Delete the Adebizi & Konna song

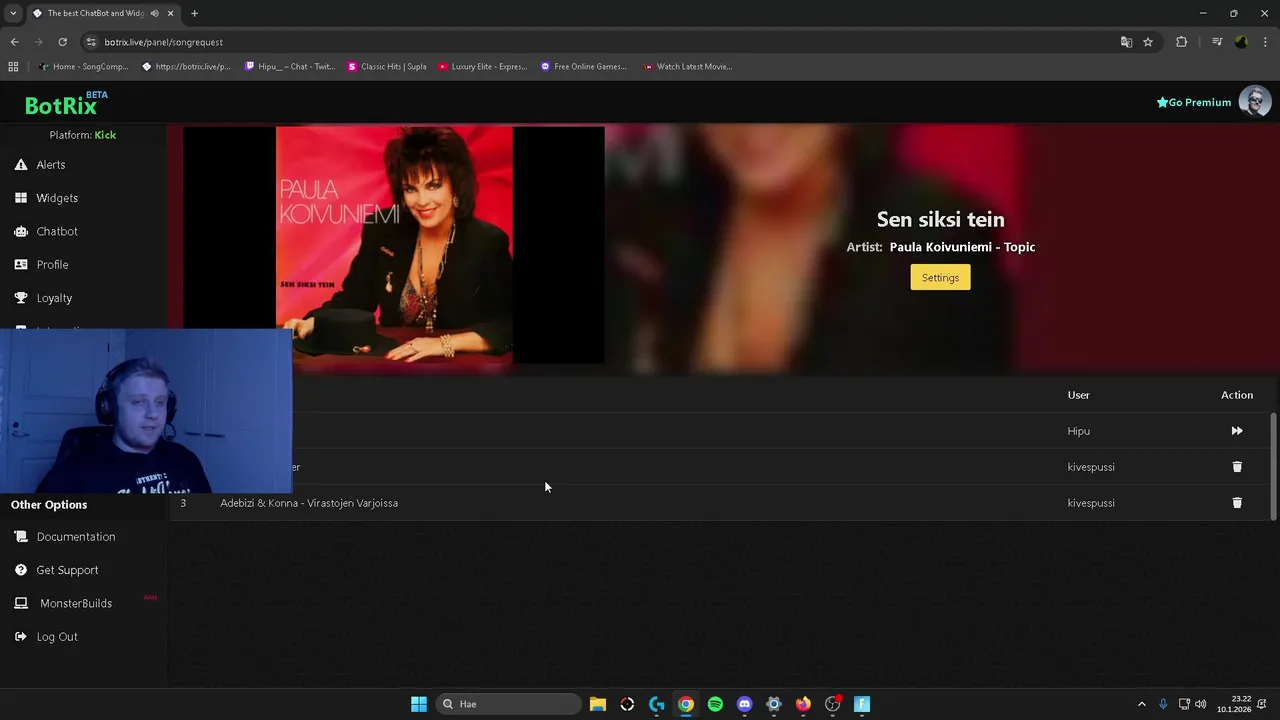coord(1237,503)
